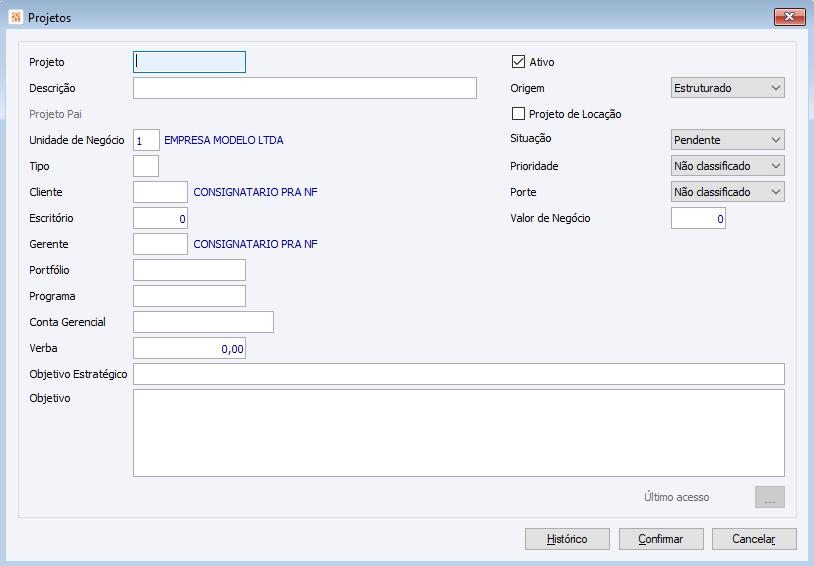Click the Último acesso label
Viewport: 814px width, 566px height.
tap(676, 497)
